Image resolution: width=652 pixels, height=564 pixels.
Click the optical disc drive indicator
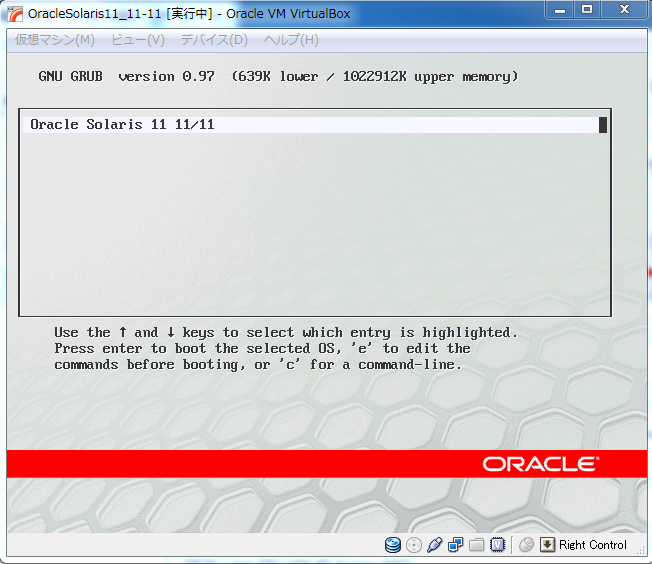tap(414, 545)
